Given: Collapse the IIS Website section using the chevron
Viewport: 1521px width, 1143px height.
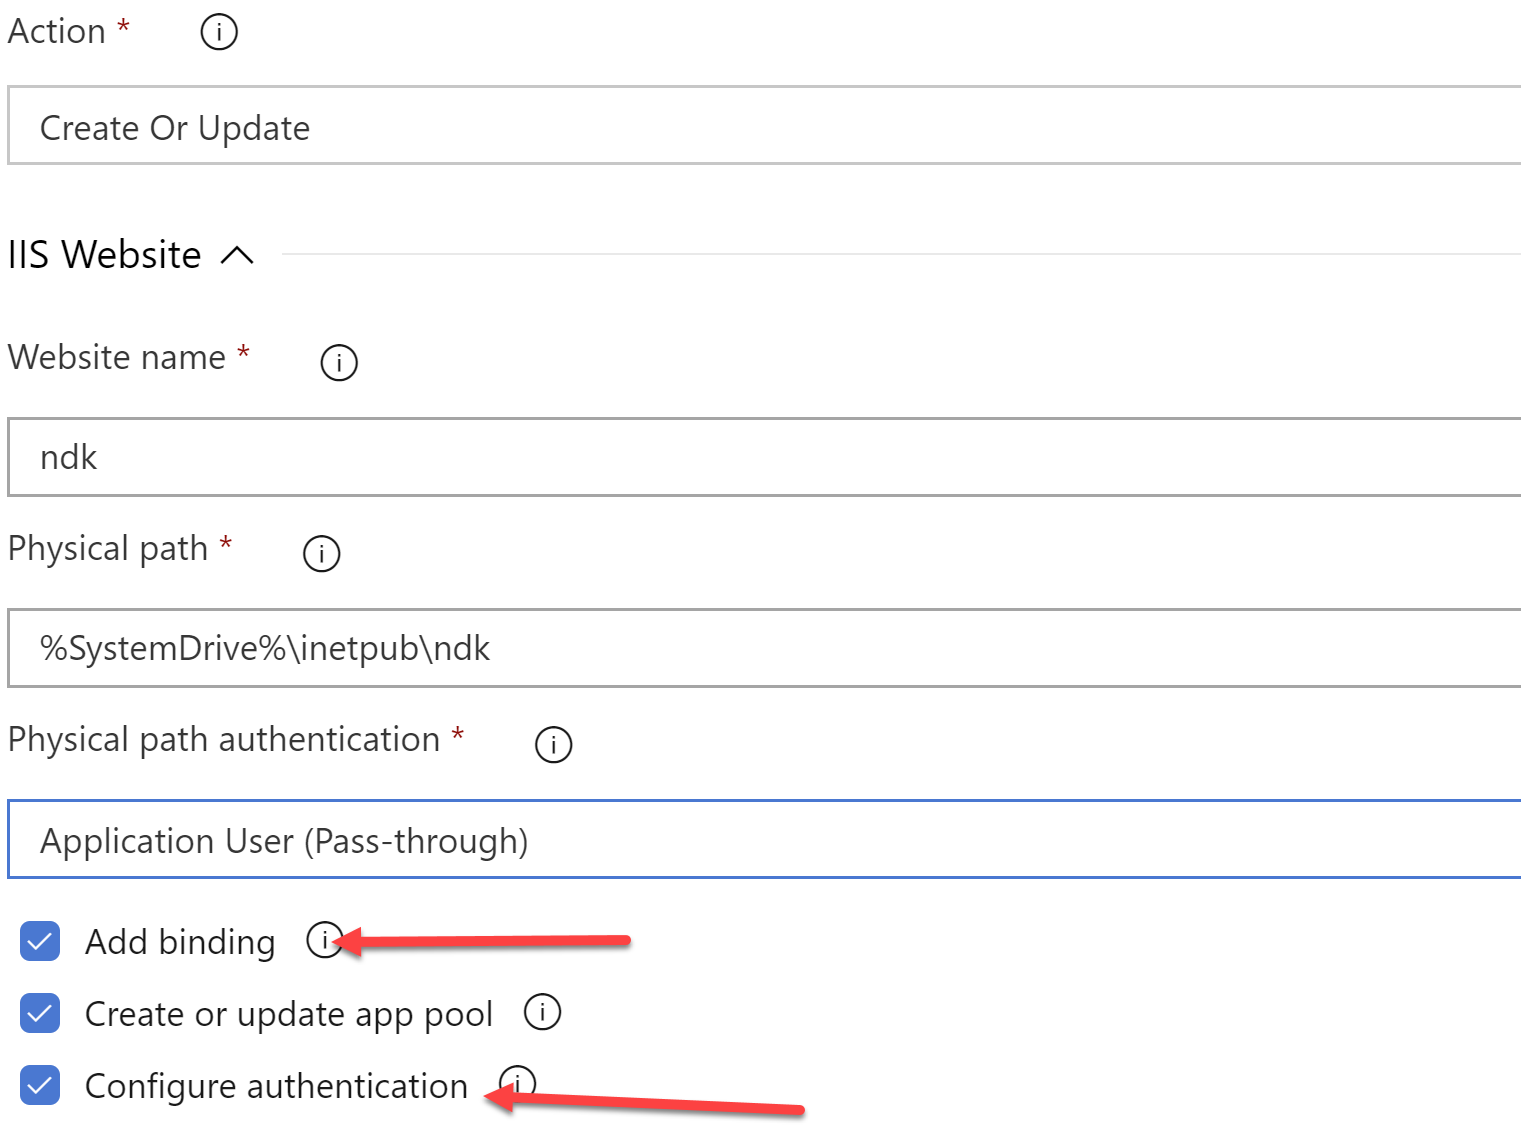Looking at the screenshot, I should [x=237, y=255].
